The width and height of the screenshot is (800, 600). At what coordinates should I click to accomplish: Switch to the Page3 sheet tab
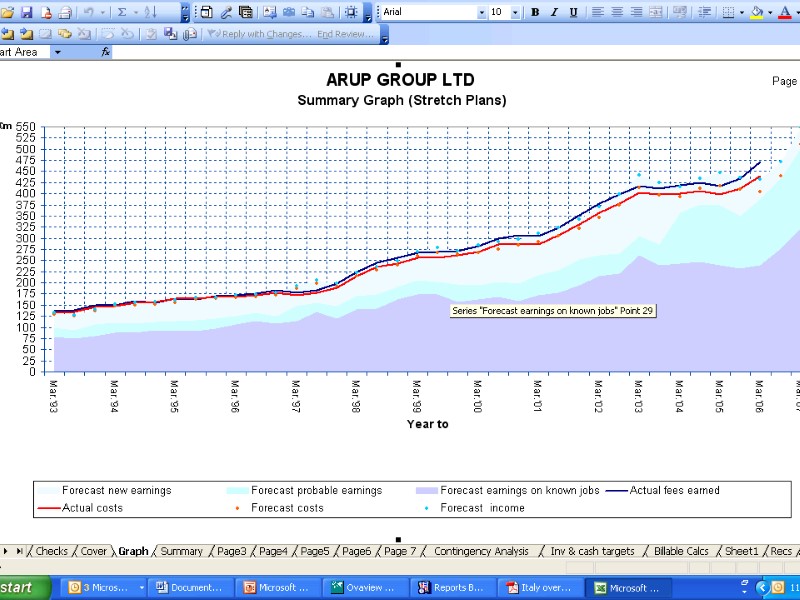pyautogui.click(x=232, y=551)
